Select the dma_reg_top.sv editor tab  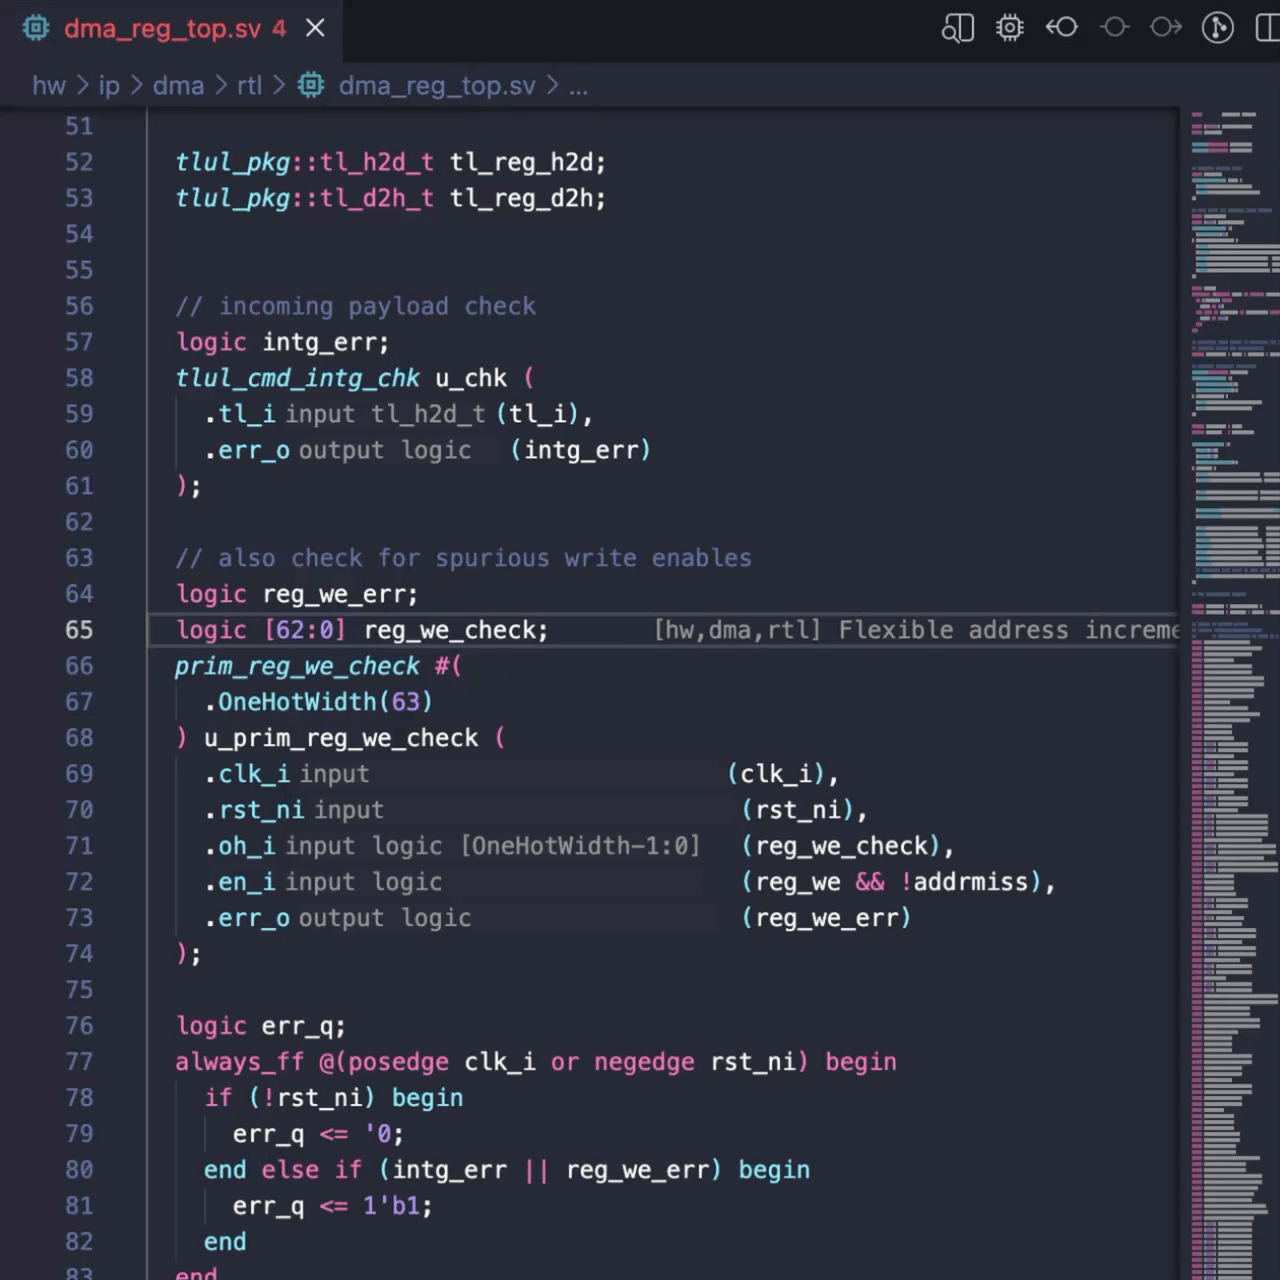(162, 28)
